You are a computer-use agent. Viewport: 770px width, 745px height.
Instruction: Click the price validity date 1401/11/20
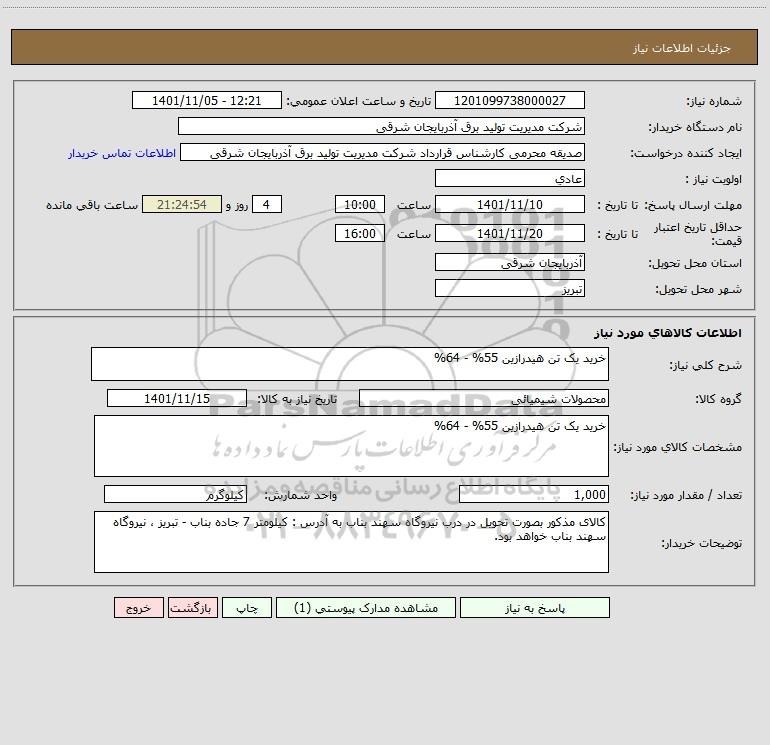[x=510, y=233]
